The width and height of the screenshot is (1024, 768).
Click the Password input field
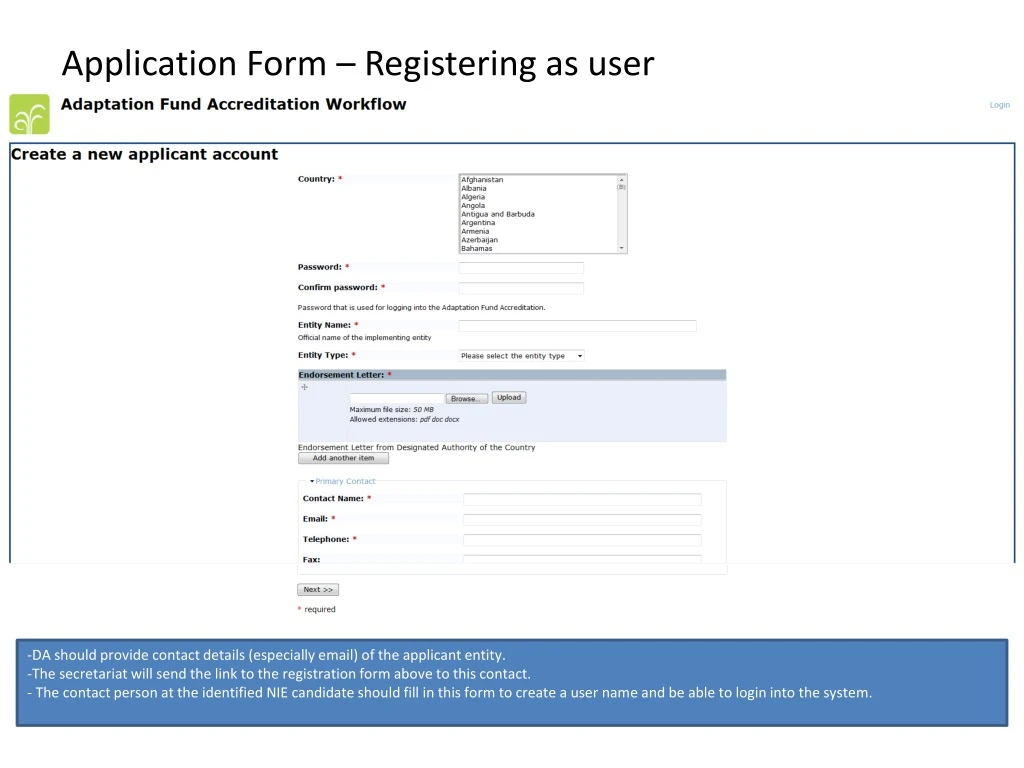(x=521, y=268)
